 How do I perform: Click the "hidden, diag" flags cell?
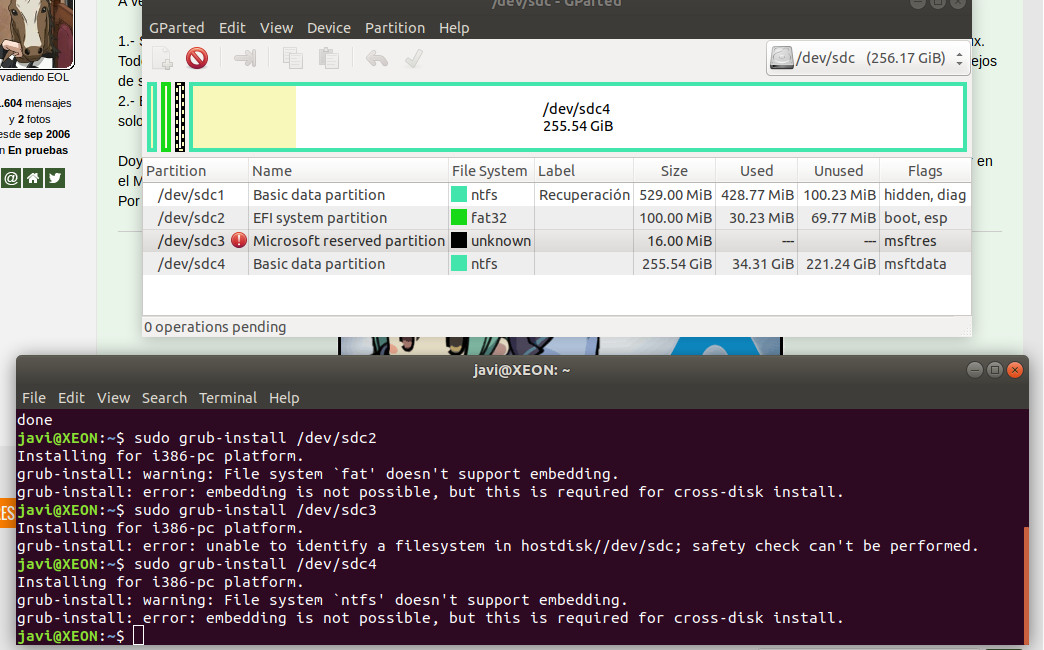(925, 194)
